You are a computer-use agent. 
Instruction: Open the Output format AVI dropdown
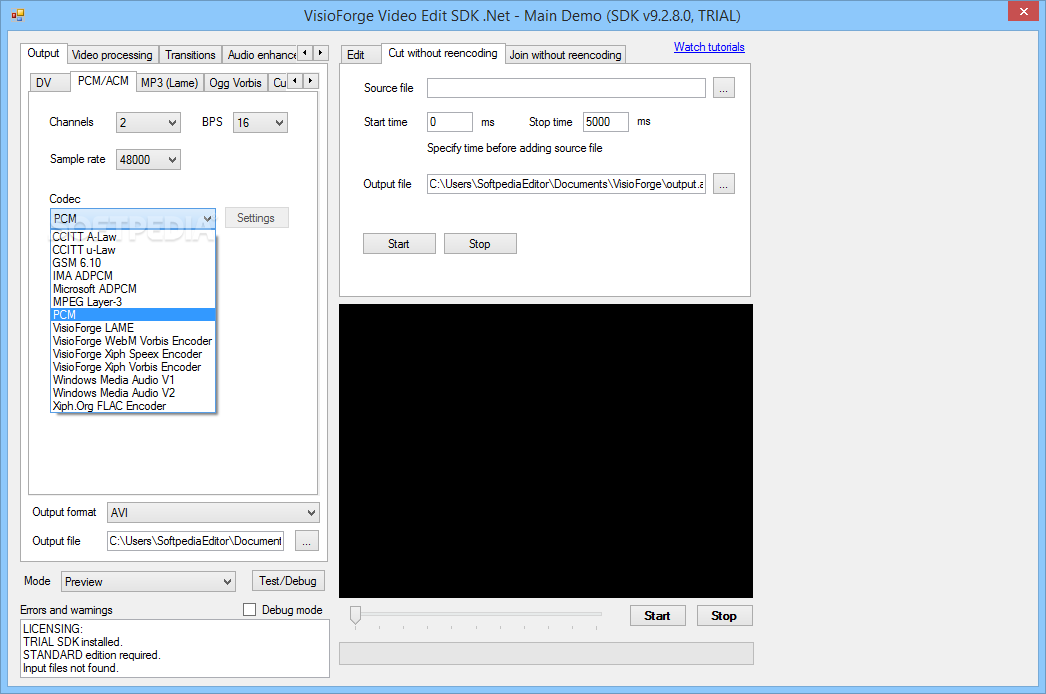(x=213, y=512)
